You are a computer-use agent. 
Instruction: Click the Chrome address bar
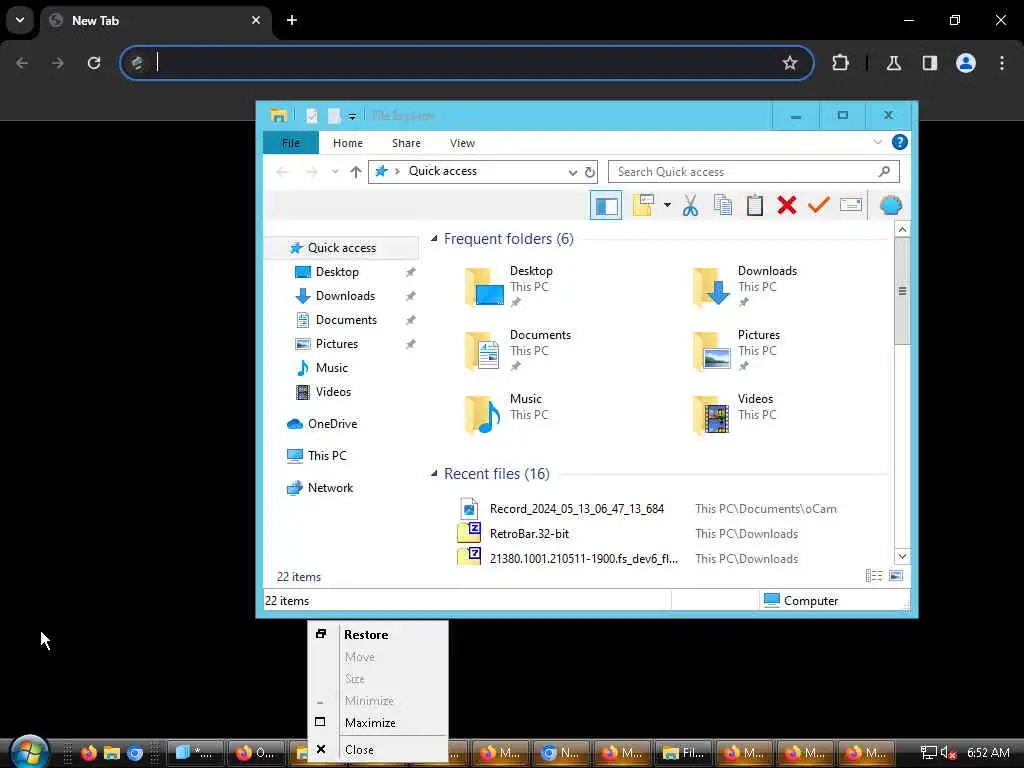pyautogui.click(x=467, y=63)
